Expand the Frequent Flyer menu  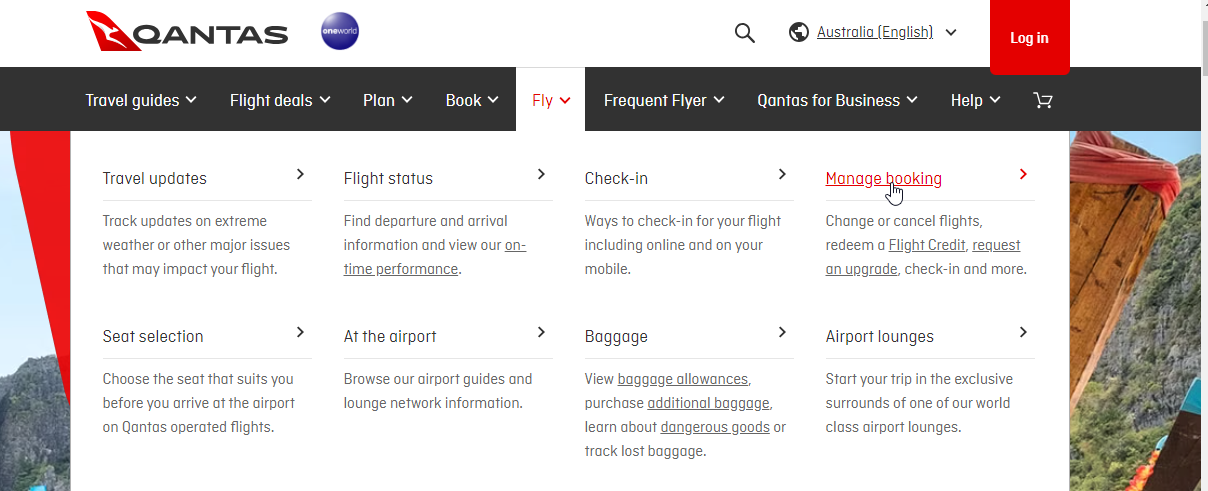(x=664, y=100)
